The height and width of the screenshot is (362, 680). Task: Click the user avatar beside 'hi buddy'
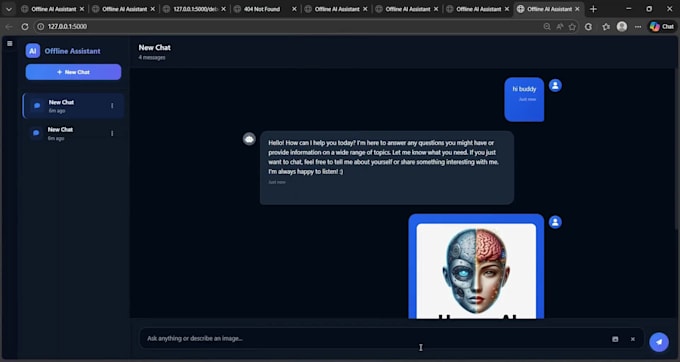(555, 85)
